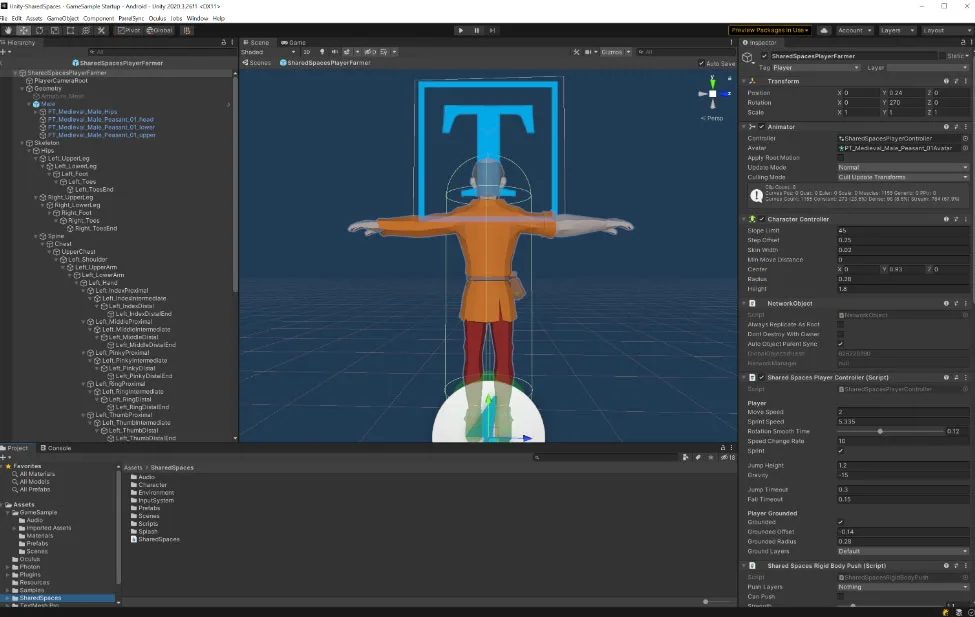975x617 pixels.
Task: Click the Step frame button
Action: click(x=492, y=30)
